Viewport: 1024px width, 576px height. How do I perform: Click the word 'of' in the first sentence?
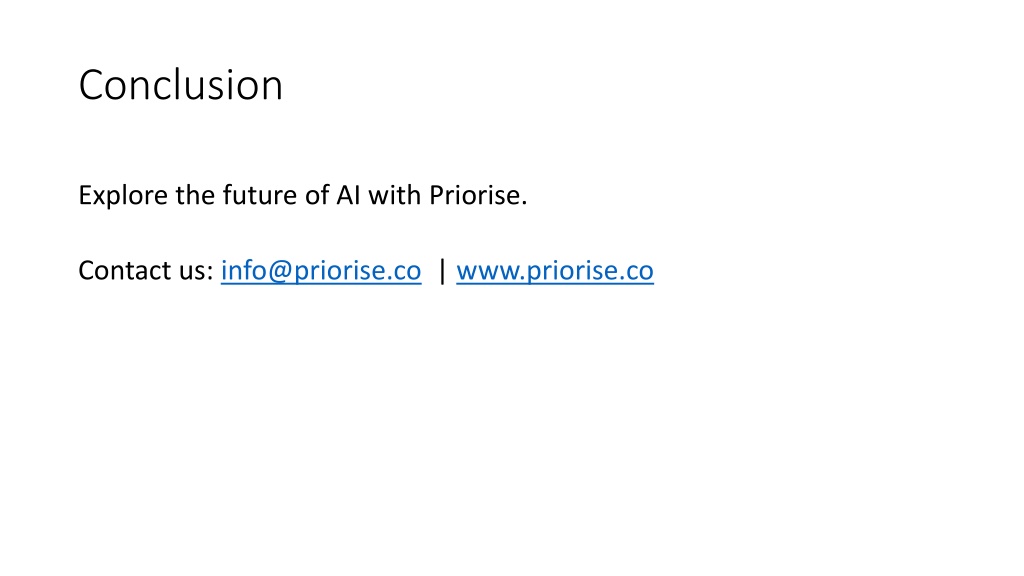pyautogui.click(x=317, y=195)
